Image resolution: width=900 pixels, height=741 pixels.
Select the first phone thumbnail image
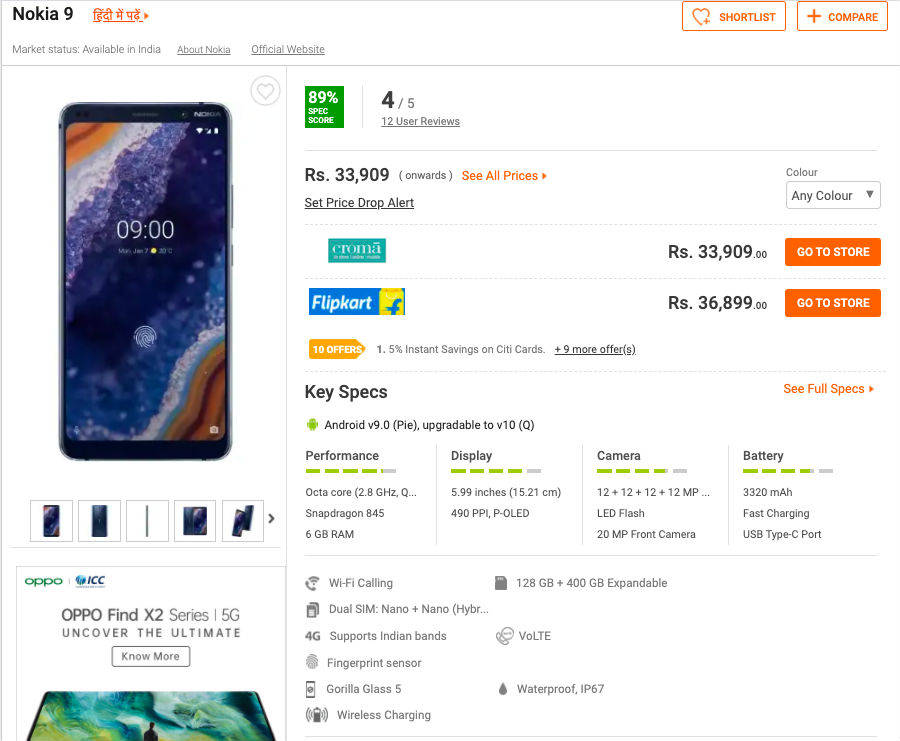click(x=51, y=520)
